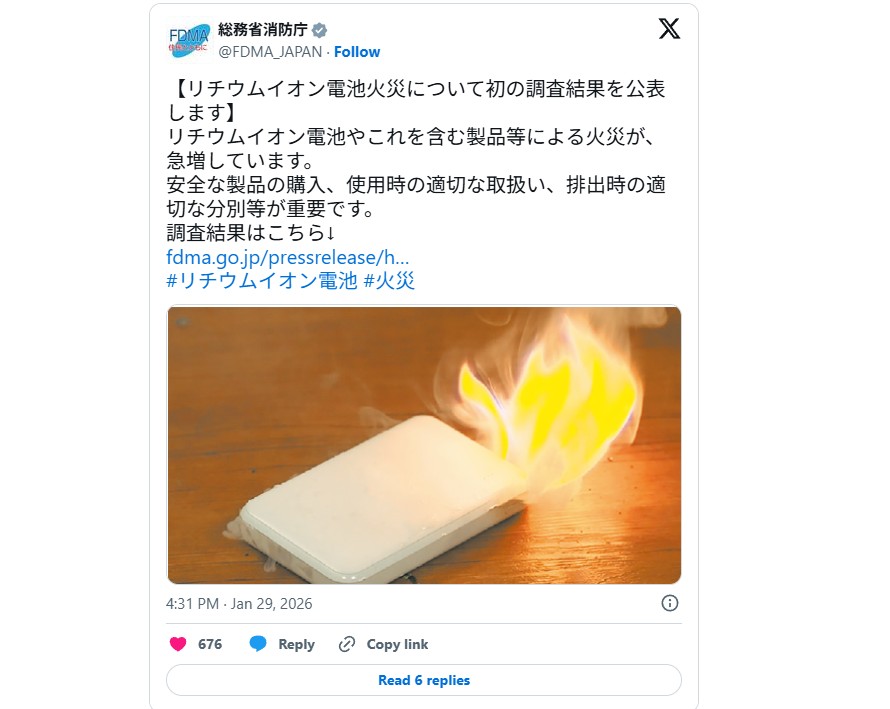Click the Reply text label
The image size is (890, 709).
tap(296, 644)
